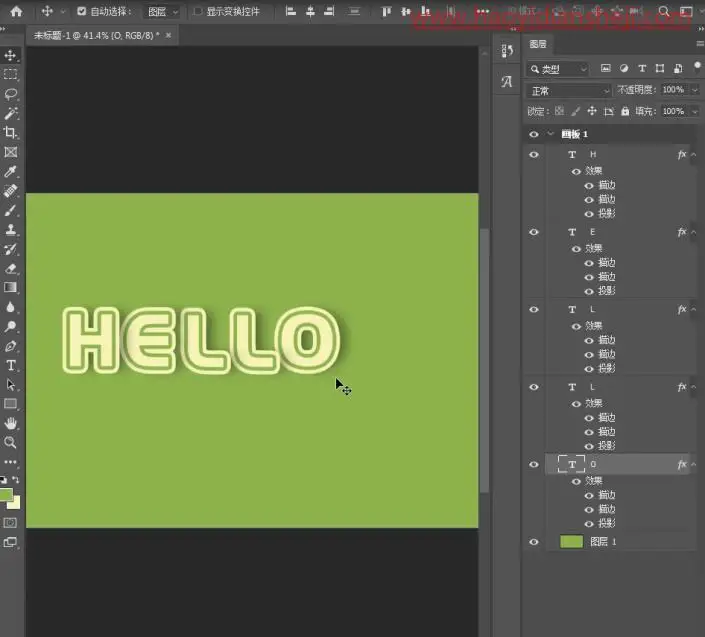Viewport: 705px width, 637px height.
Task: Select the Horizontal Type tool
Action: click(x=10, y=365)
